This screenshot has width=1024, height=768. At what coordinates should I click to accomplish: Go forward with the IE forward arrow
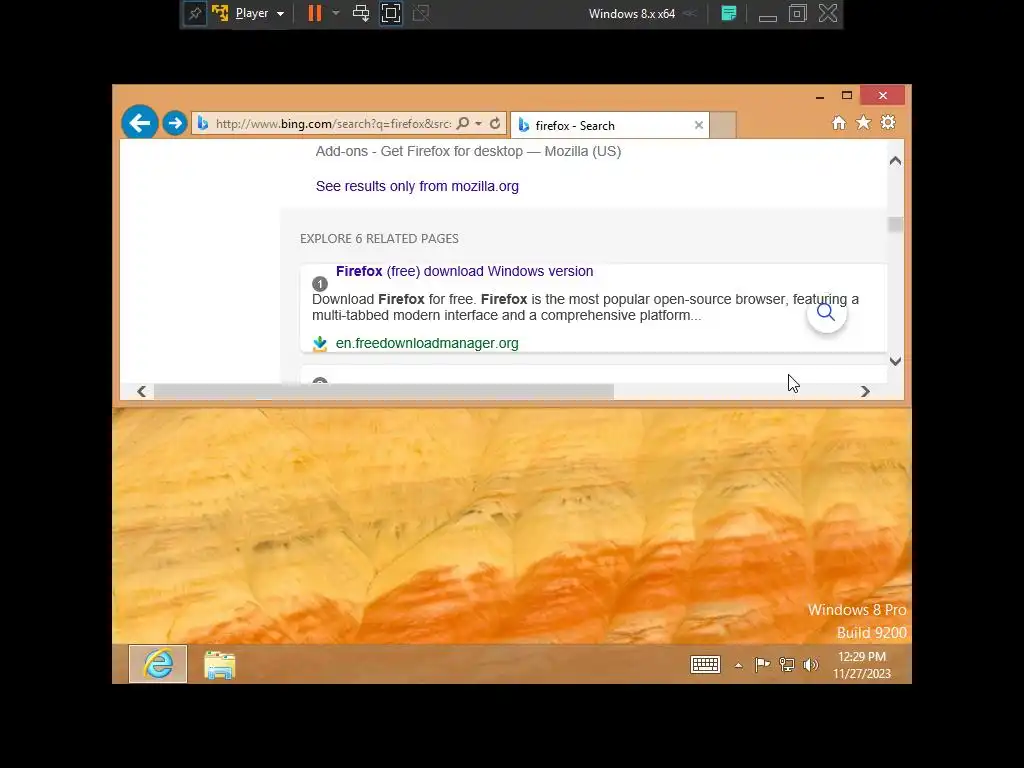[x=174, y=123]
